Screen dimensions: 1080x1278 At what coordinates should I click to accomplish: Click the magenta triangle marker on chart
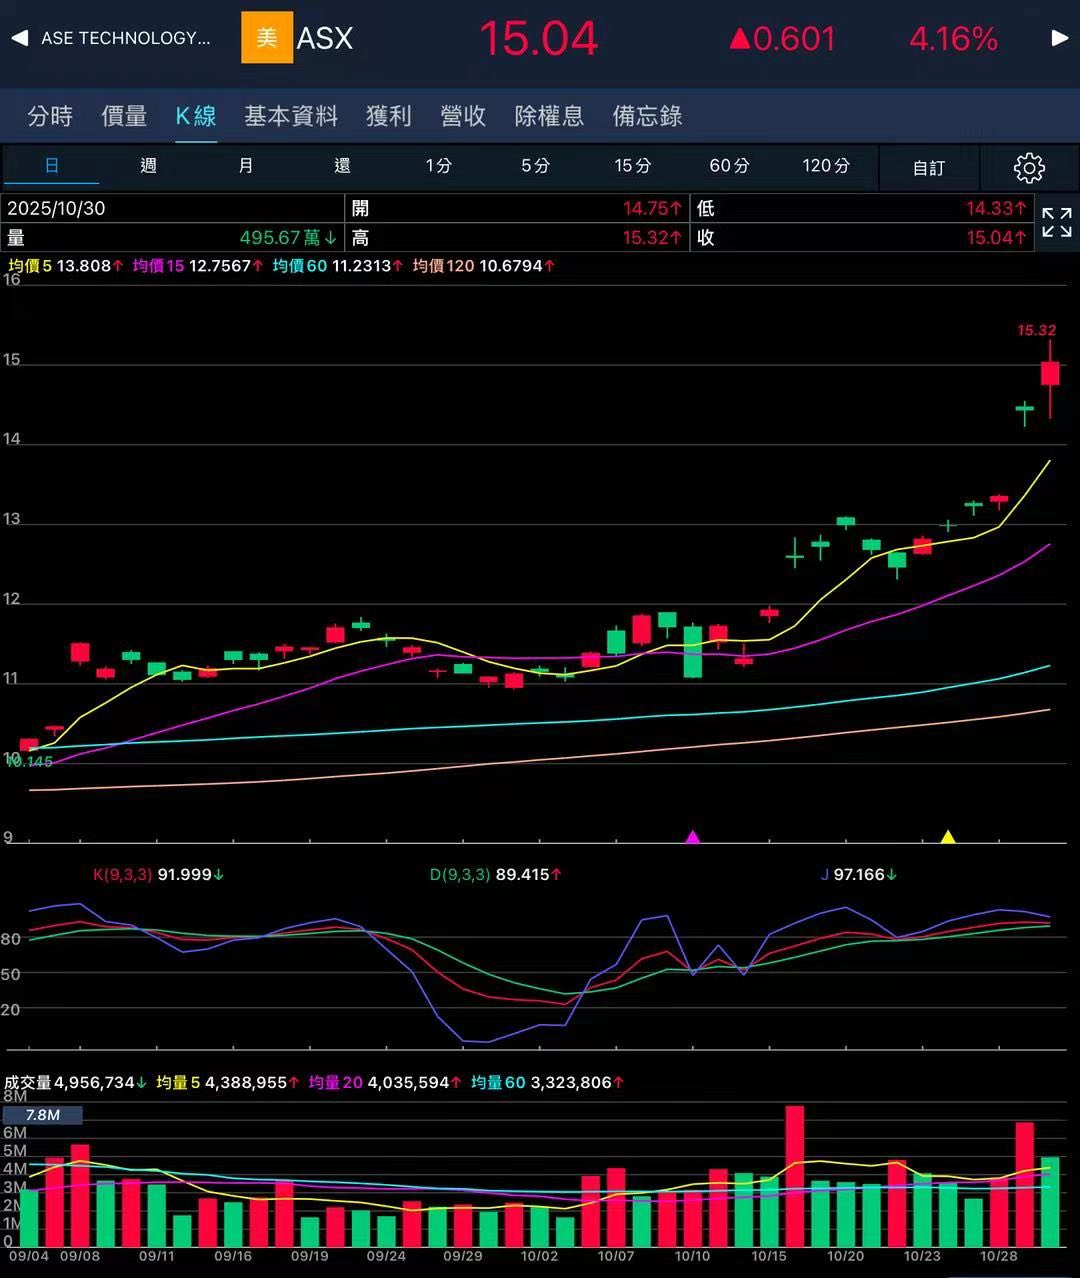(692, 836)
